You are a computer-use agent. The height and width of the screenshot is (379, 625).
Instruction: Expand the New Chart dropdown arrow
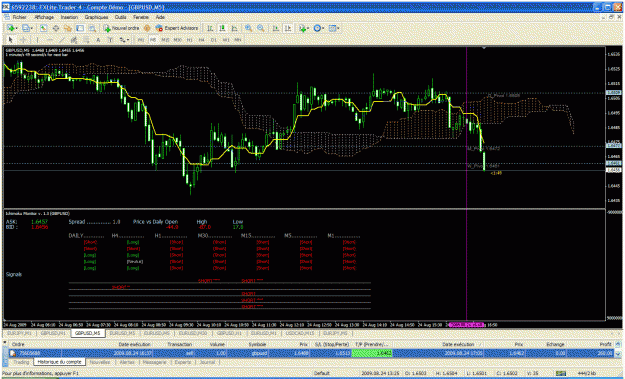16,28
